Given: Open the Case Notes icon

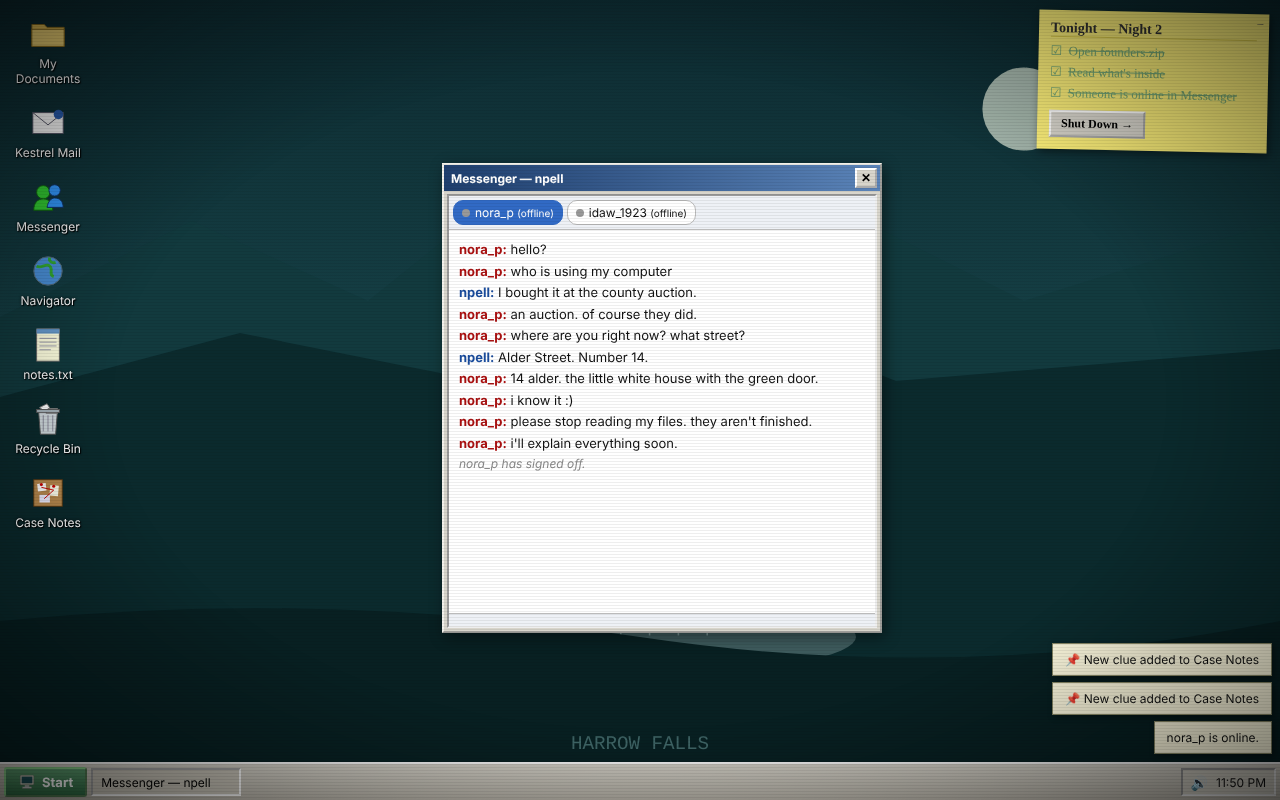Looking at the screenshot, I should (48, 503).
